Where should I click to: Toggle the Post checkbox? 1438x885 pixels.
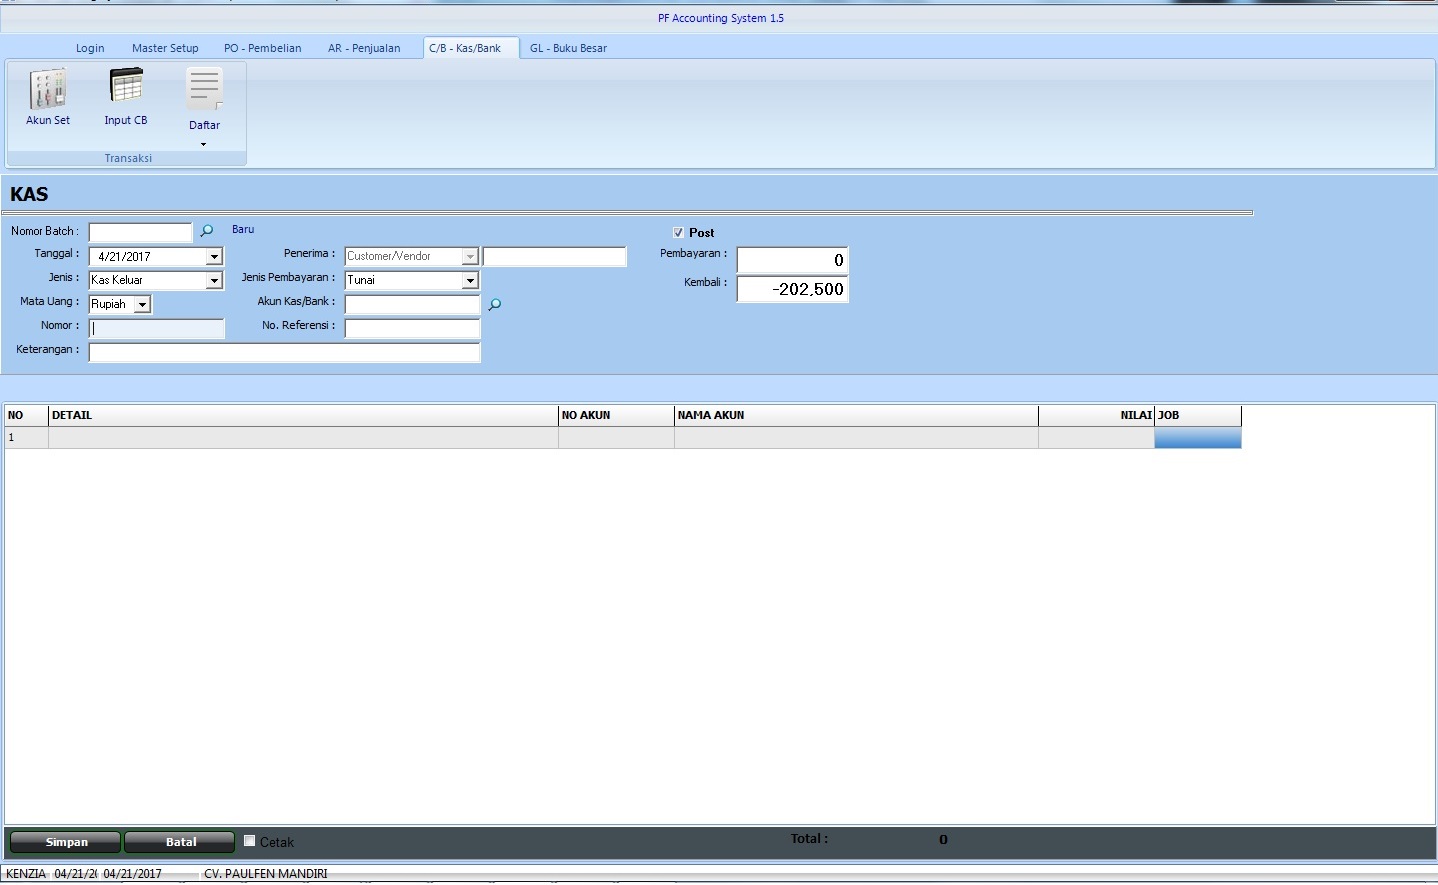pos(678,233)
